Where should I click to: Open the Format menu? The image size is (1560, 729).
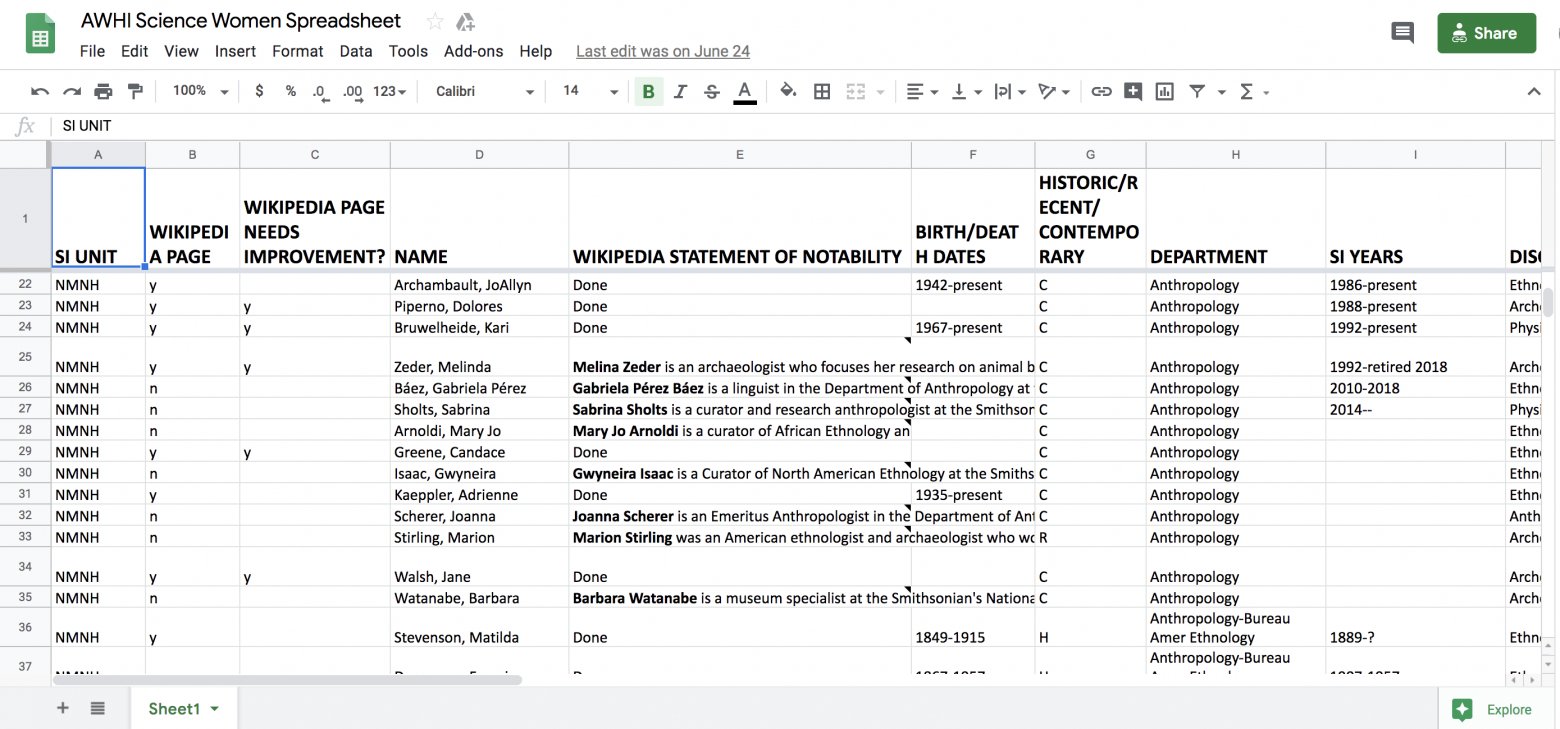298,51
